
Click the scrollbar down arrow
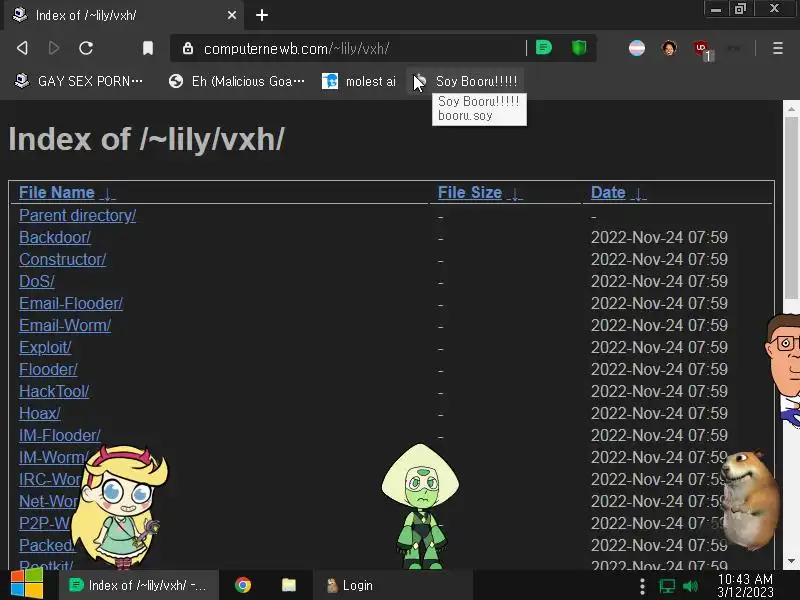(x=791, y=561)
